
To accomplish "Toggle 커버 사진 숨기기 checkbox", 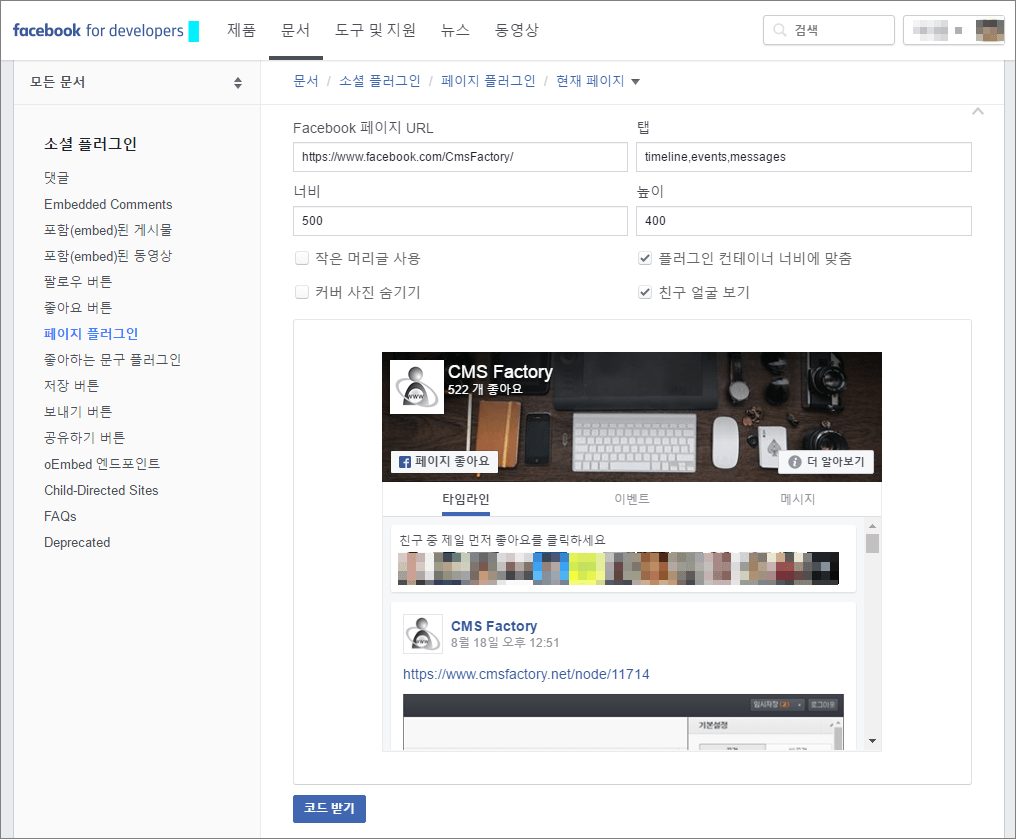I will [301, 292].
